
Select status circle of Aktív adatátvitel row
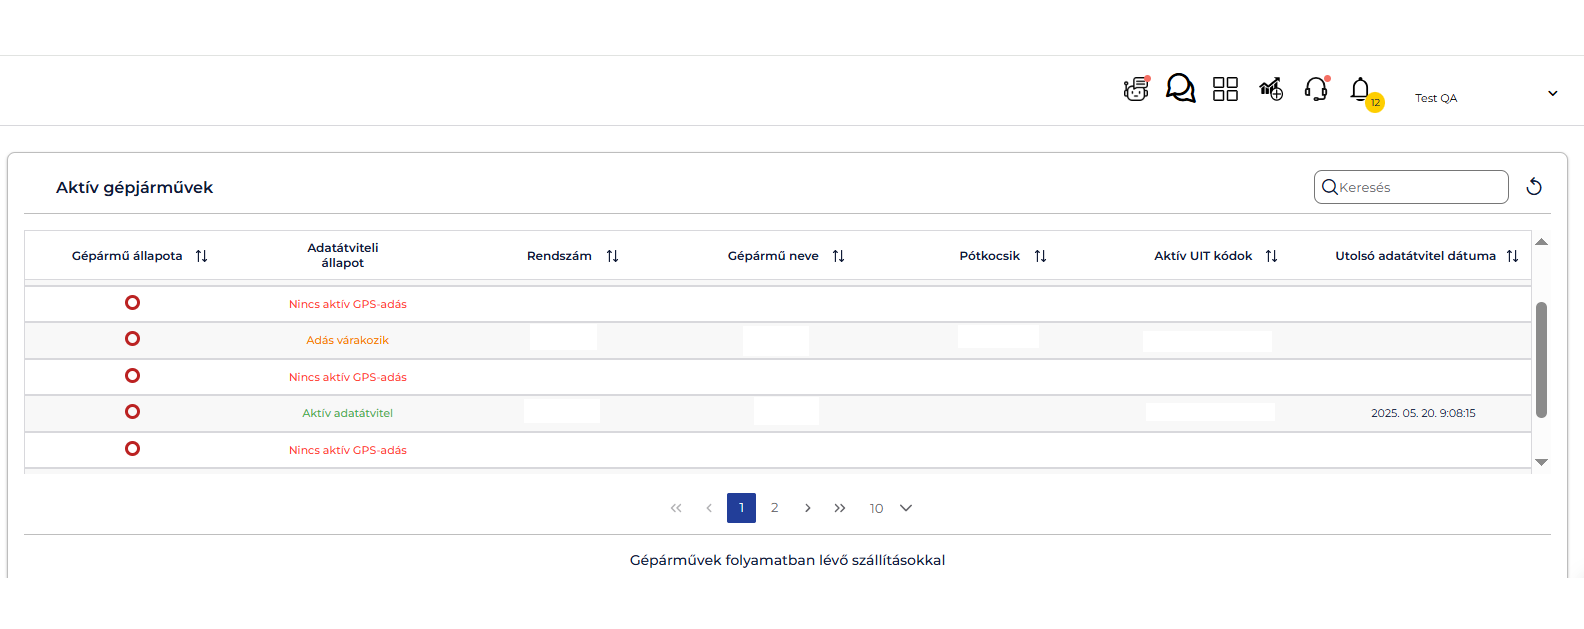click(x=132, y=412)
